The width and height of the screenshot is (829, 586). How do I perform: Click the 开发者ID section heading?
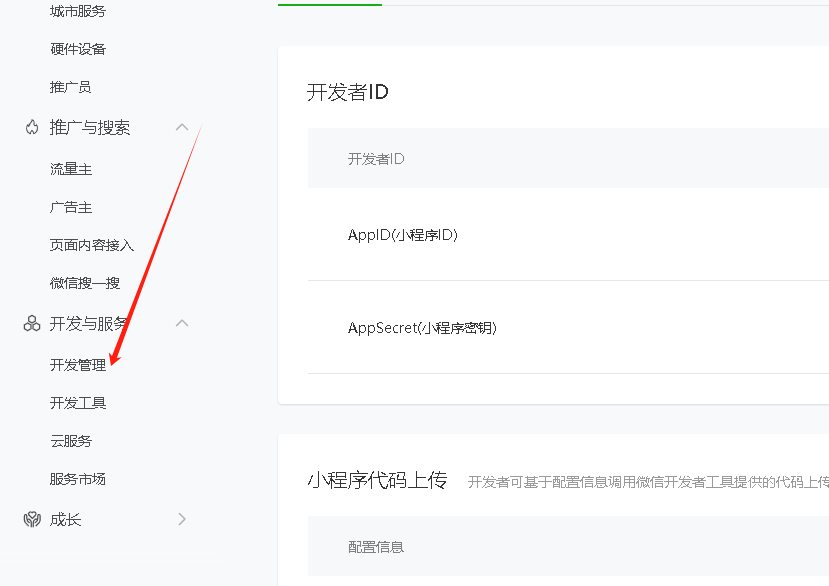point(347,93)
